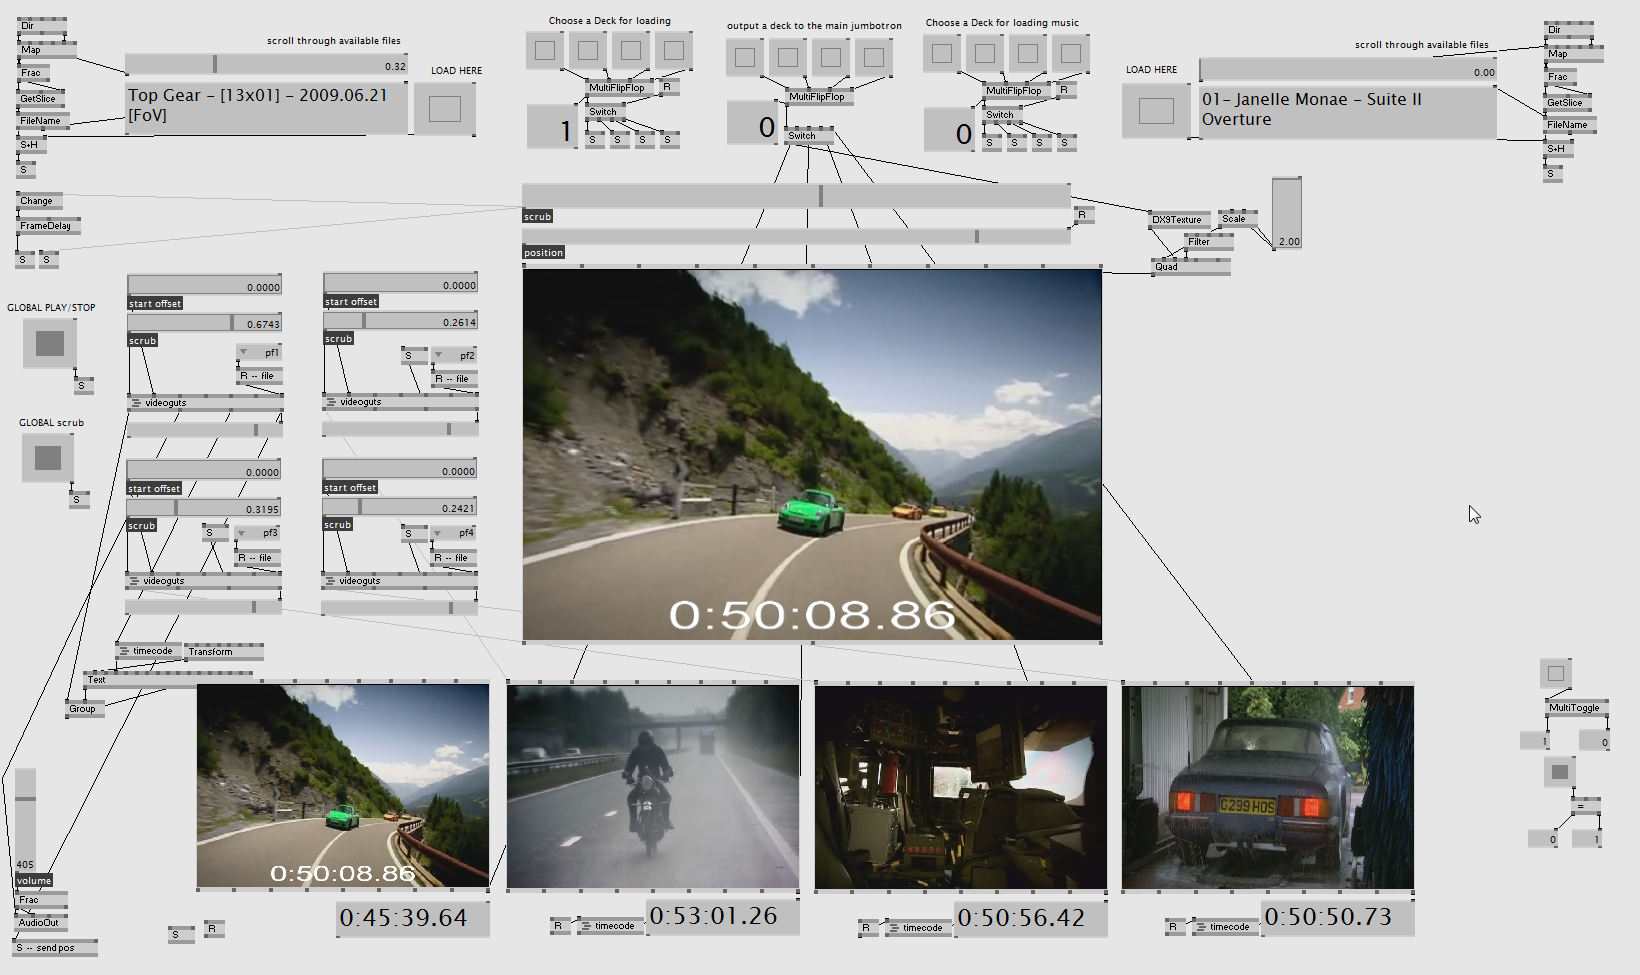This screenshot has width=1640, height=975.
Task: Click first box under Choose a Deck for loading
Action: pos(545,50)
